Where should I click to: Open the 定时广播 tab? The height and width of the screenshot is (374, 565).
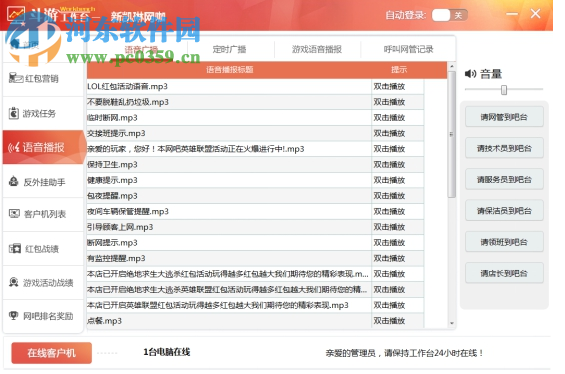[x=229, y=49]
